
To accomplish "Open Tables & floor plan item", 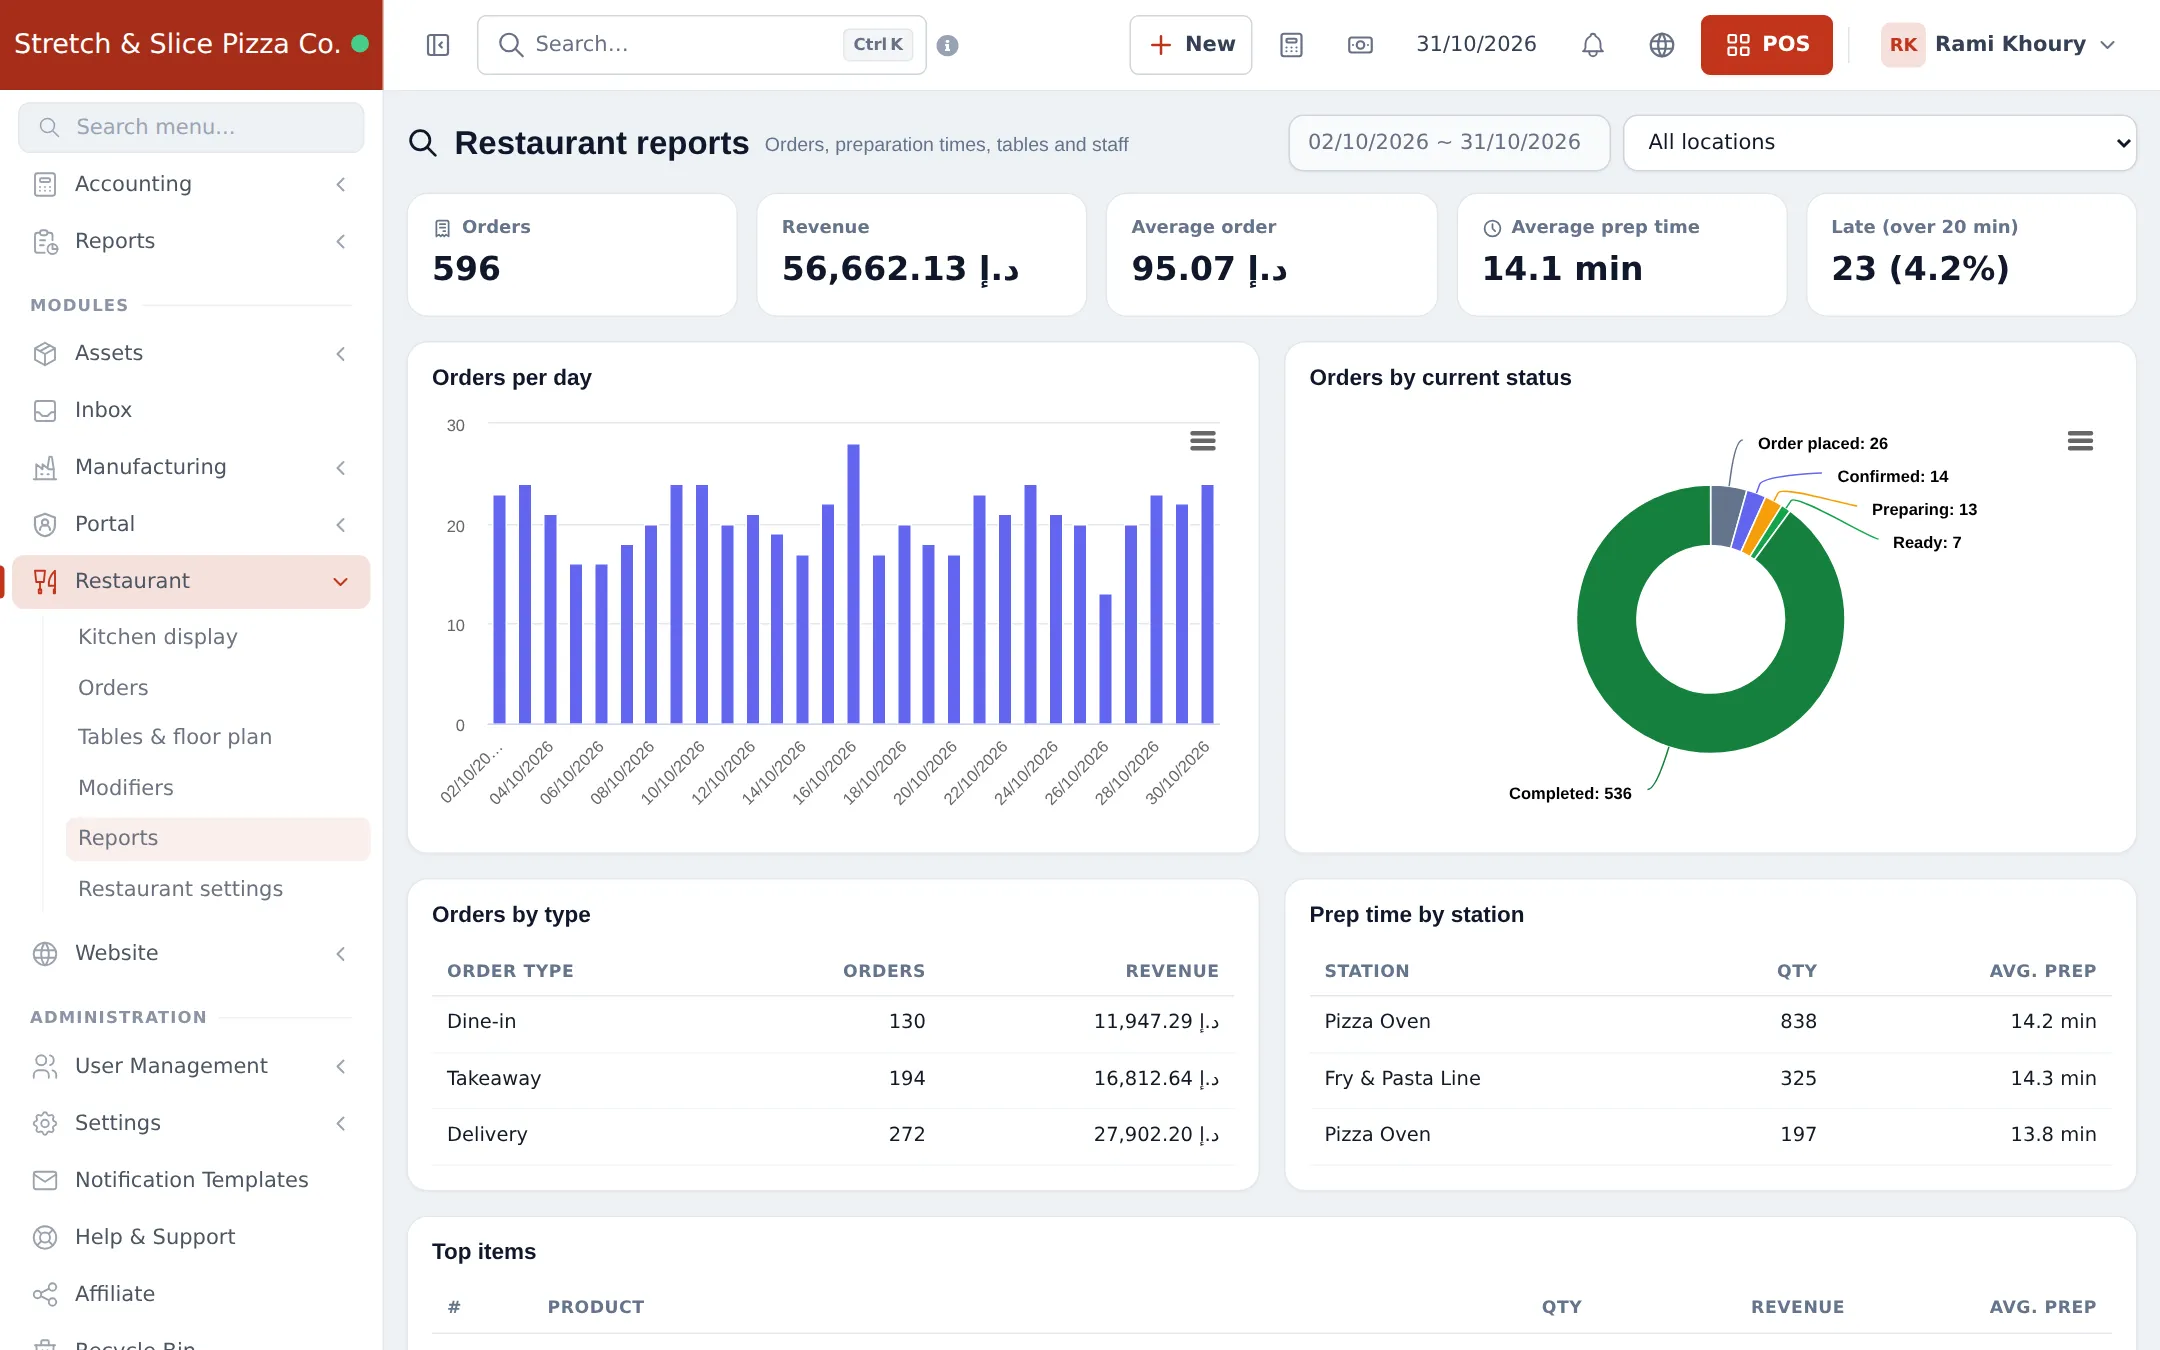I will [x=175, y=737].
